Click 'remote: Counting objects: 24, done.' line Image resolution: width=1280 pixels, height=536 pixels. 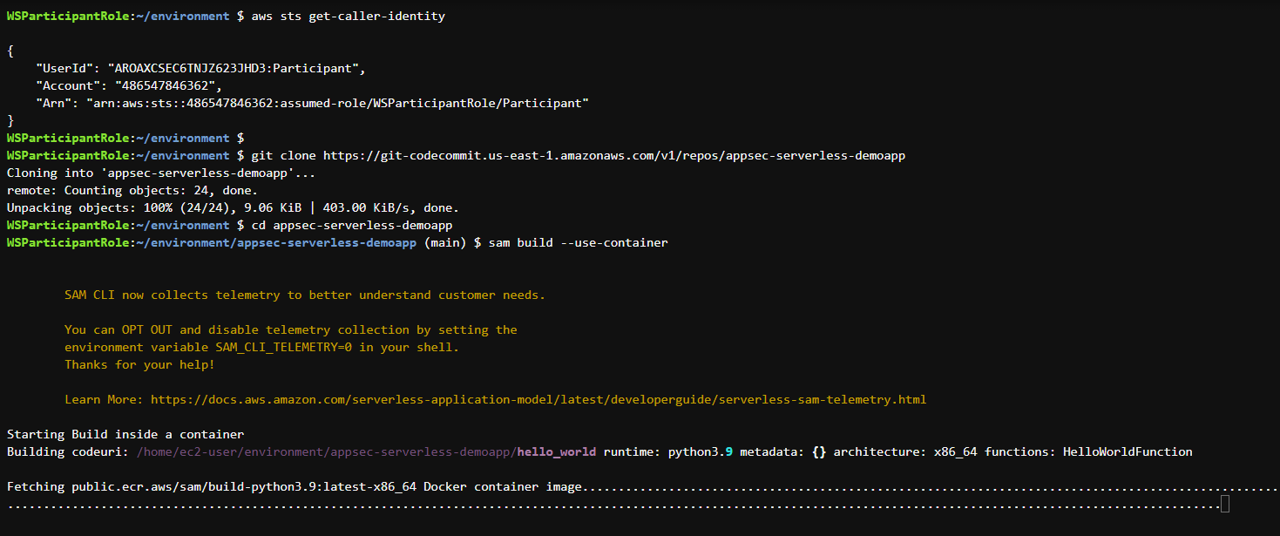133,190
